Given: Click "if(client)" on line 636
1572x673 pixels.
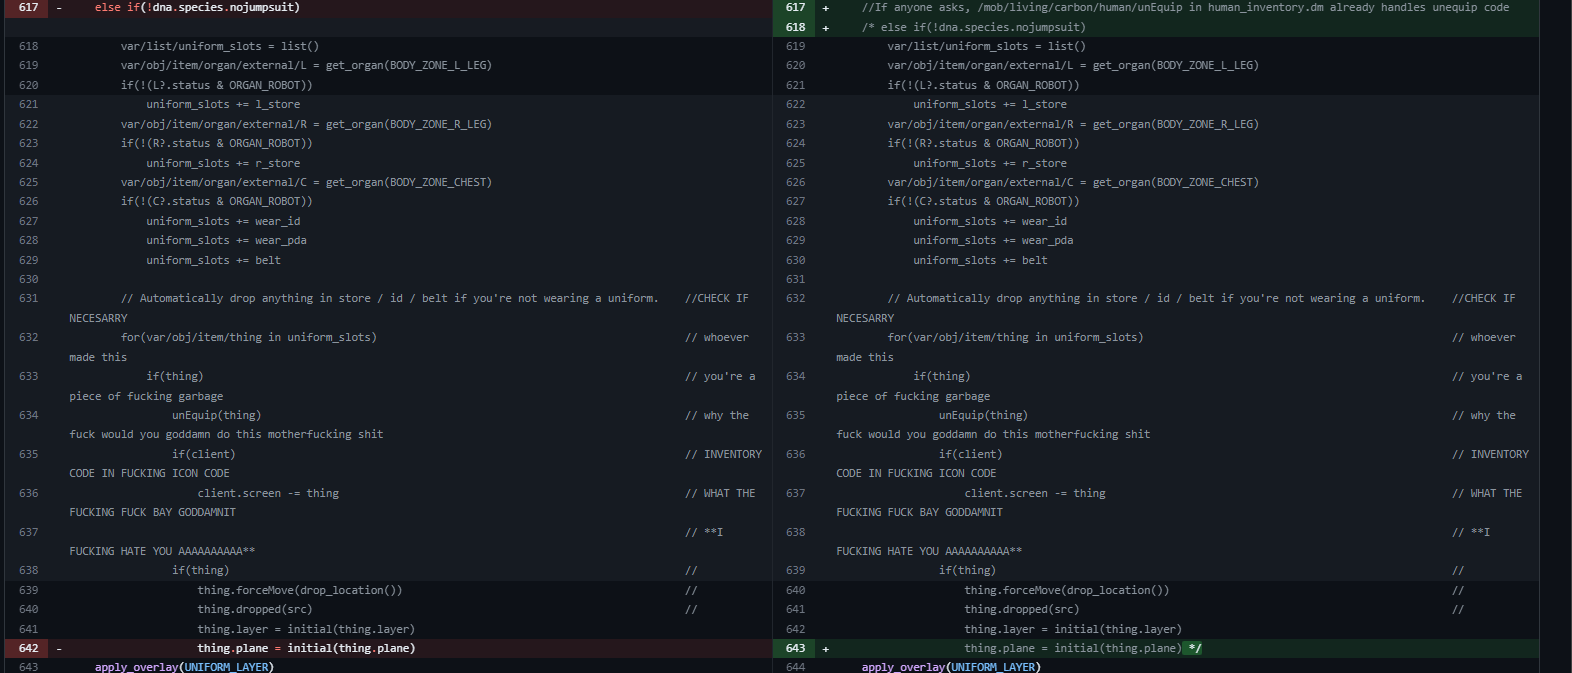Looking at the screenshot, I should click(970, 454).
